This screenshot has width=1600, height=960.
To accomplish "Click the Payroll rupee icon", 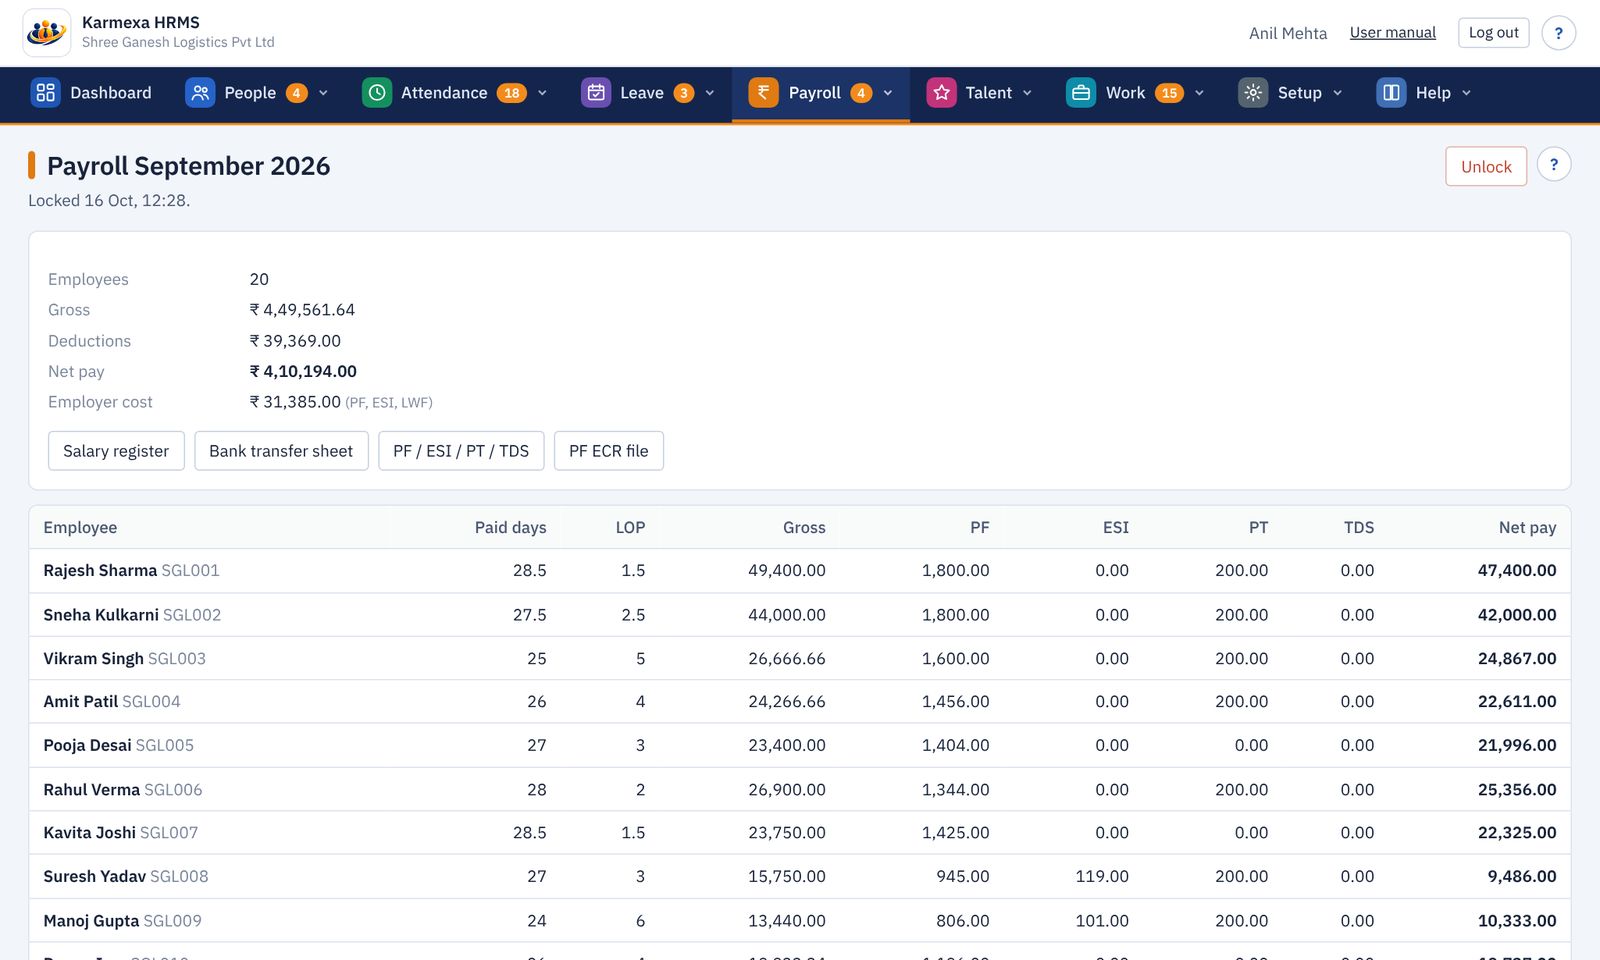I will click(x=763, y=93).
